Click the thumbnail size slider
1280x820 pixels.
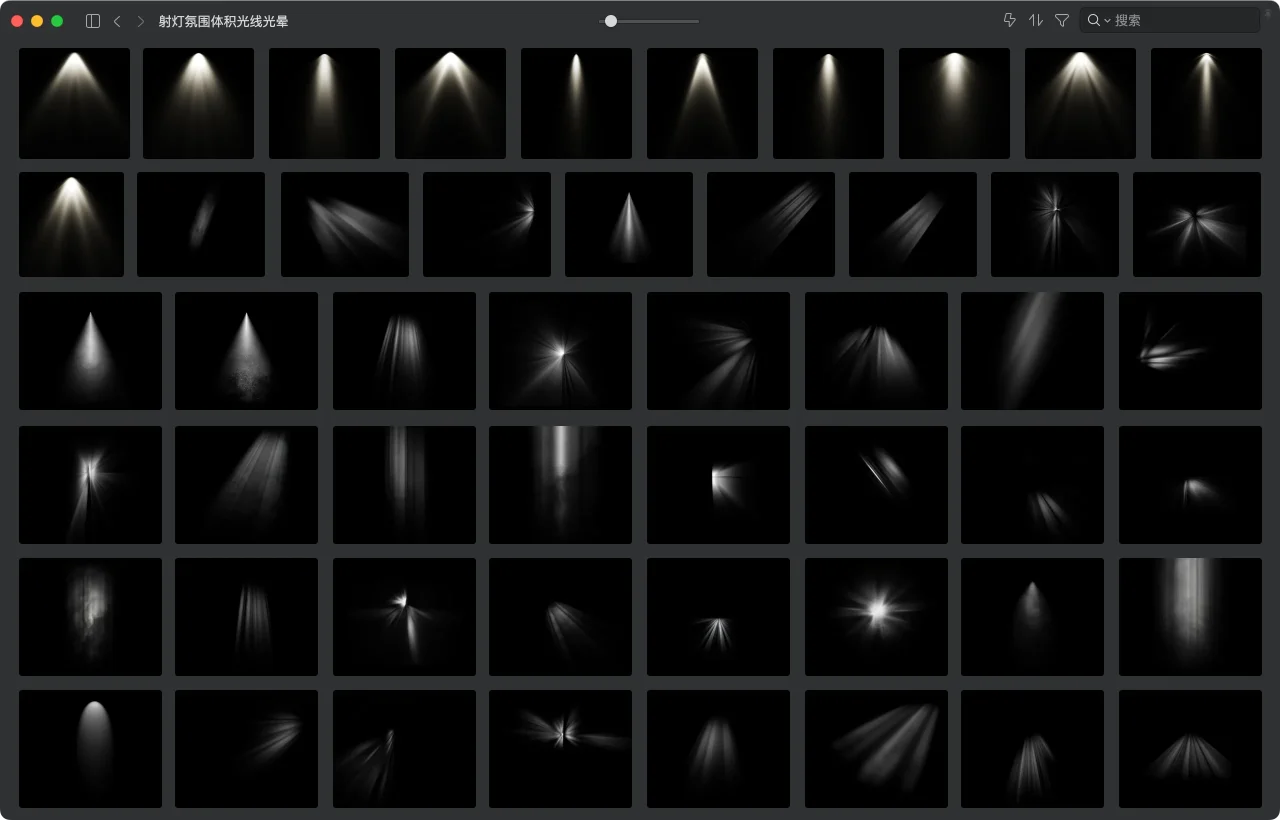coord(649,21)
